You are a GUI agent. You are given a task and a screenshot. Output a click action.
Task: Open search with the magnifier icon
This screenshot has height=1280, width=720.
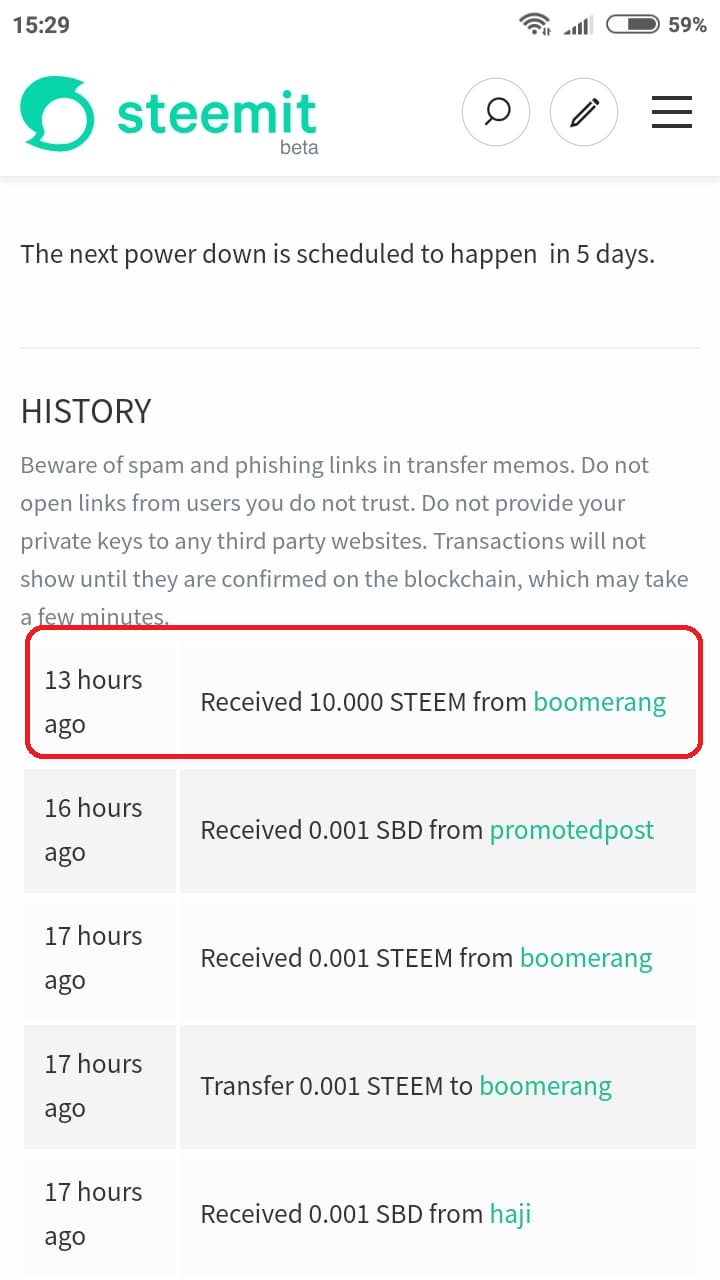pos(496,111)
